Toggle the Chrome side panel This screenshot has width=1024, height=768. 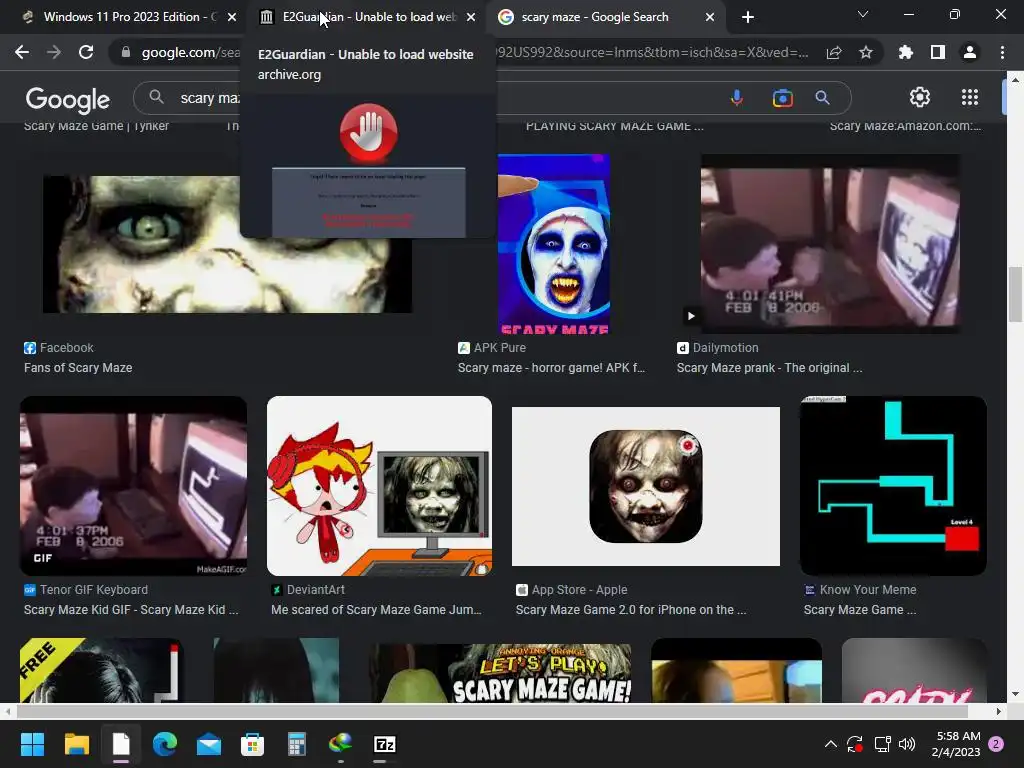pos(938,52)
